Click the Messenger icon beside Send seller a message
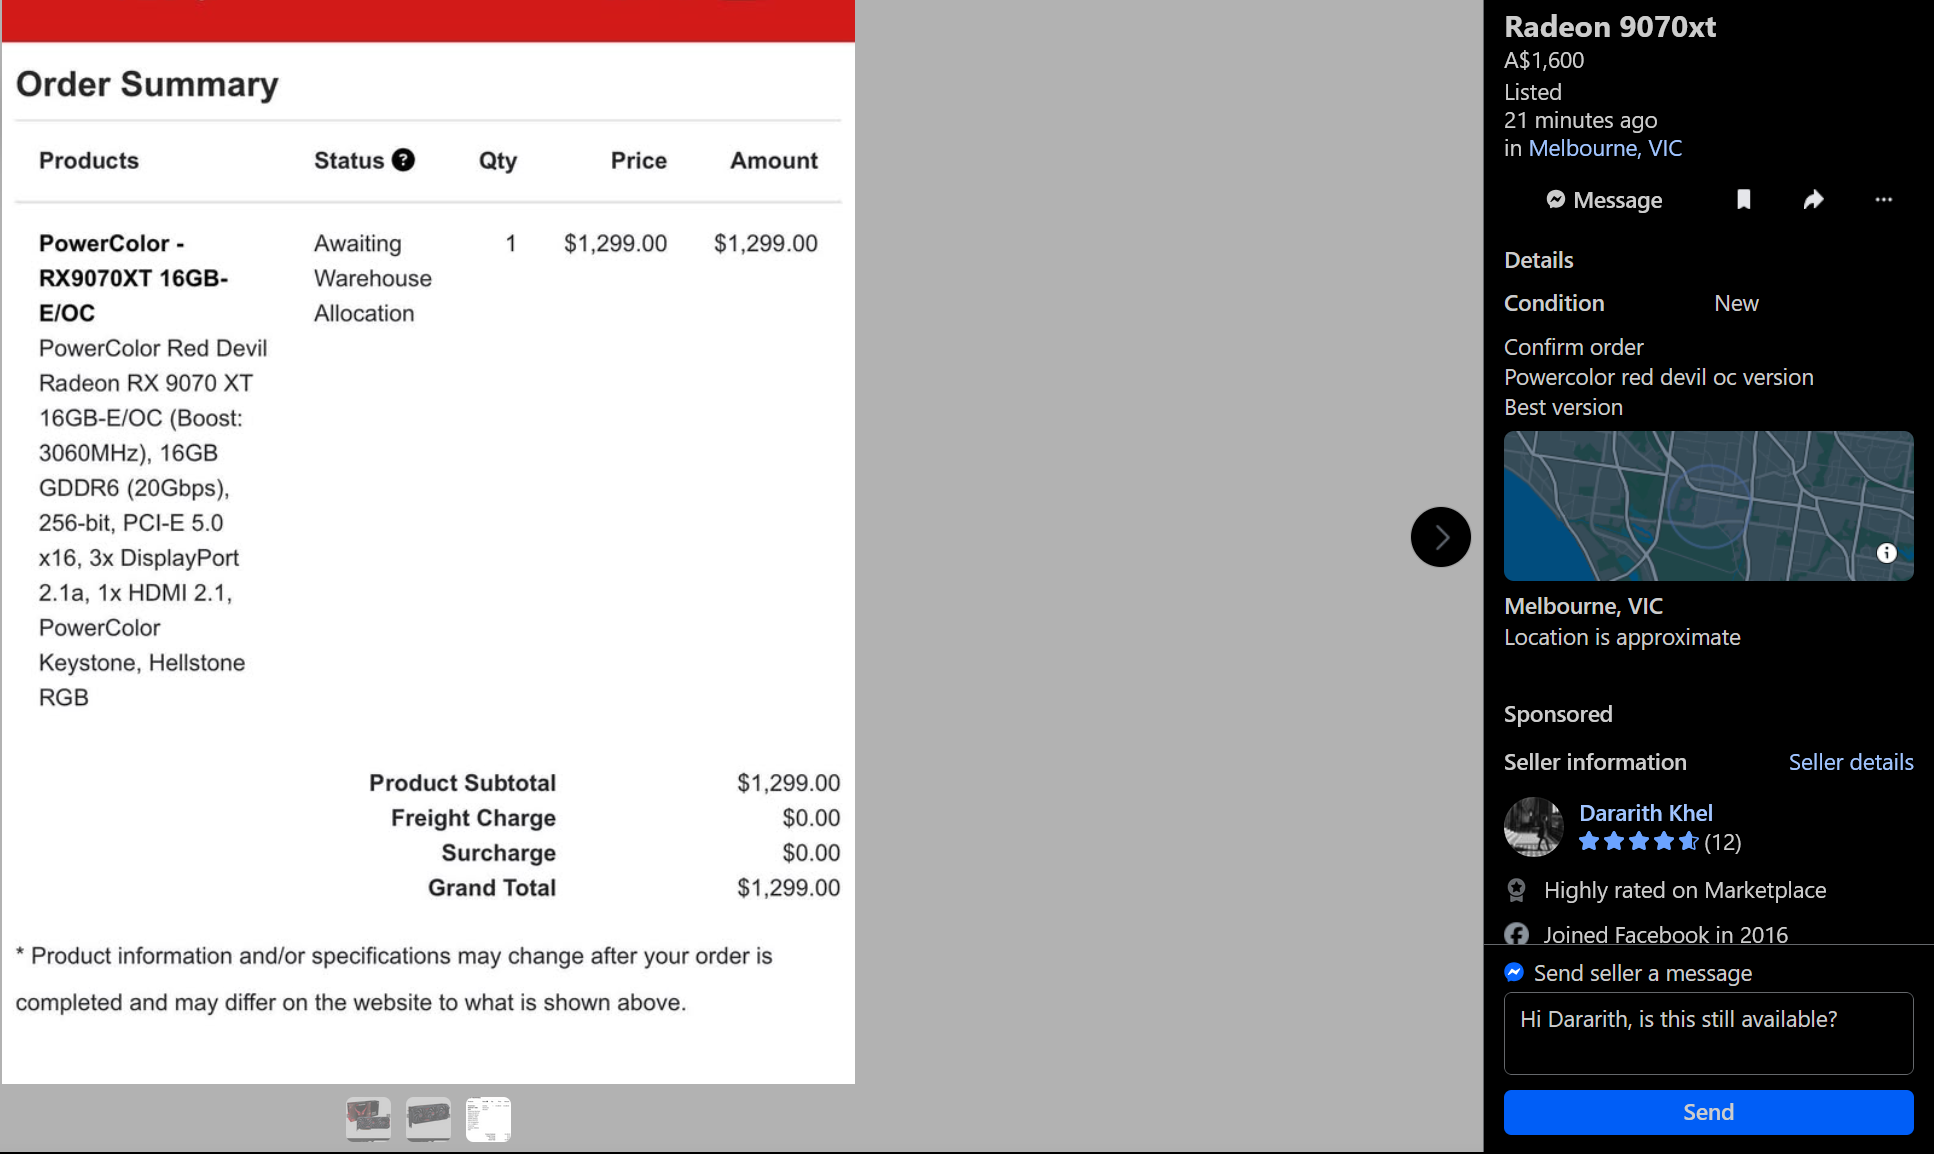 click(1514, 972)
